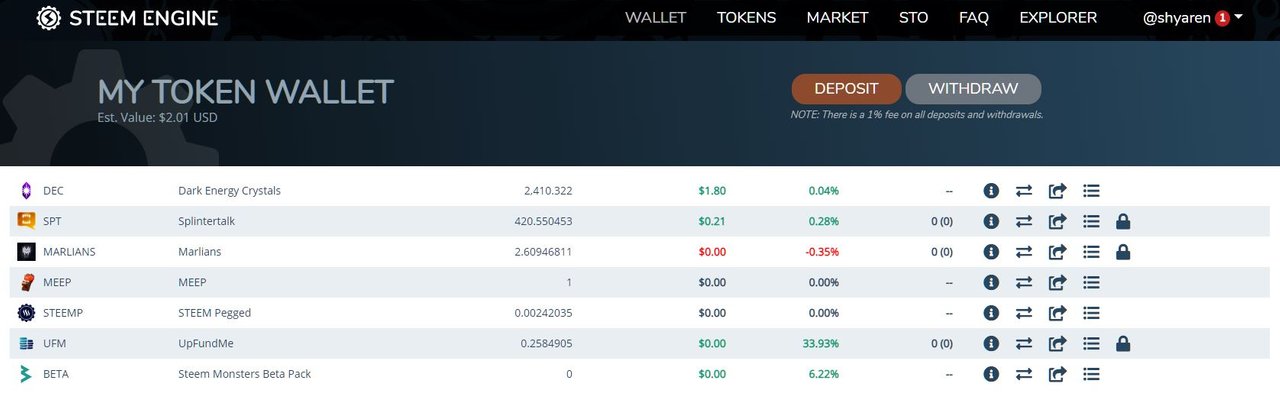Stake SPT using lock icon
The width and height of the screenshot is (1280, 404).
[x=1123, y=222]
